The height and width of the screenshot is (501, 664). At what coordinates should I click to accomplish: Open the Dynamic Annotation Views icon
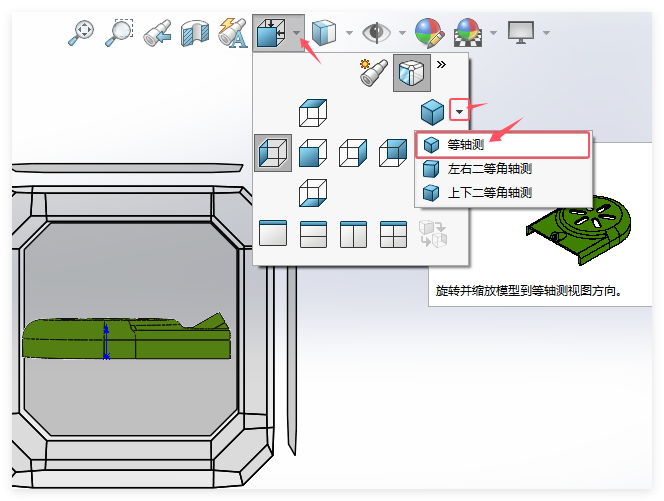(232, 33)
